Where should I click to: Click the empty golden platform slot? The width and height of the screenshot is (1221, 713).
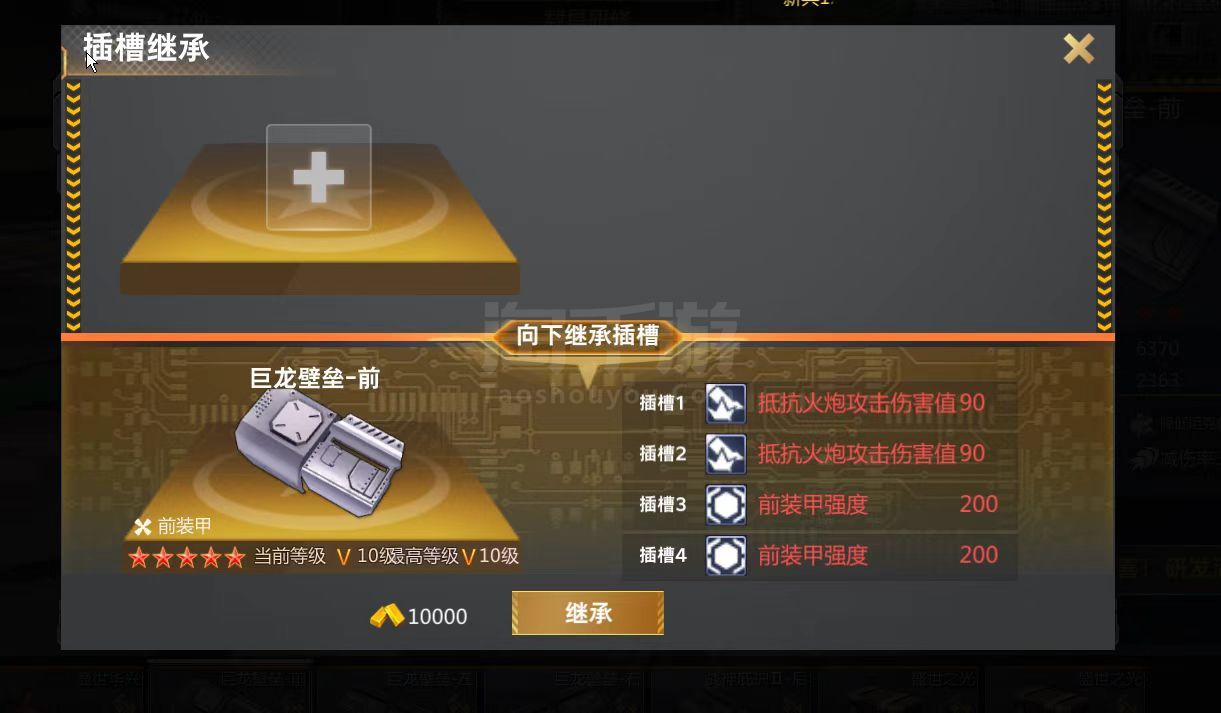click(x=320, y=218)
